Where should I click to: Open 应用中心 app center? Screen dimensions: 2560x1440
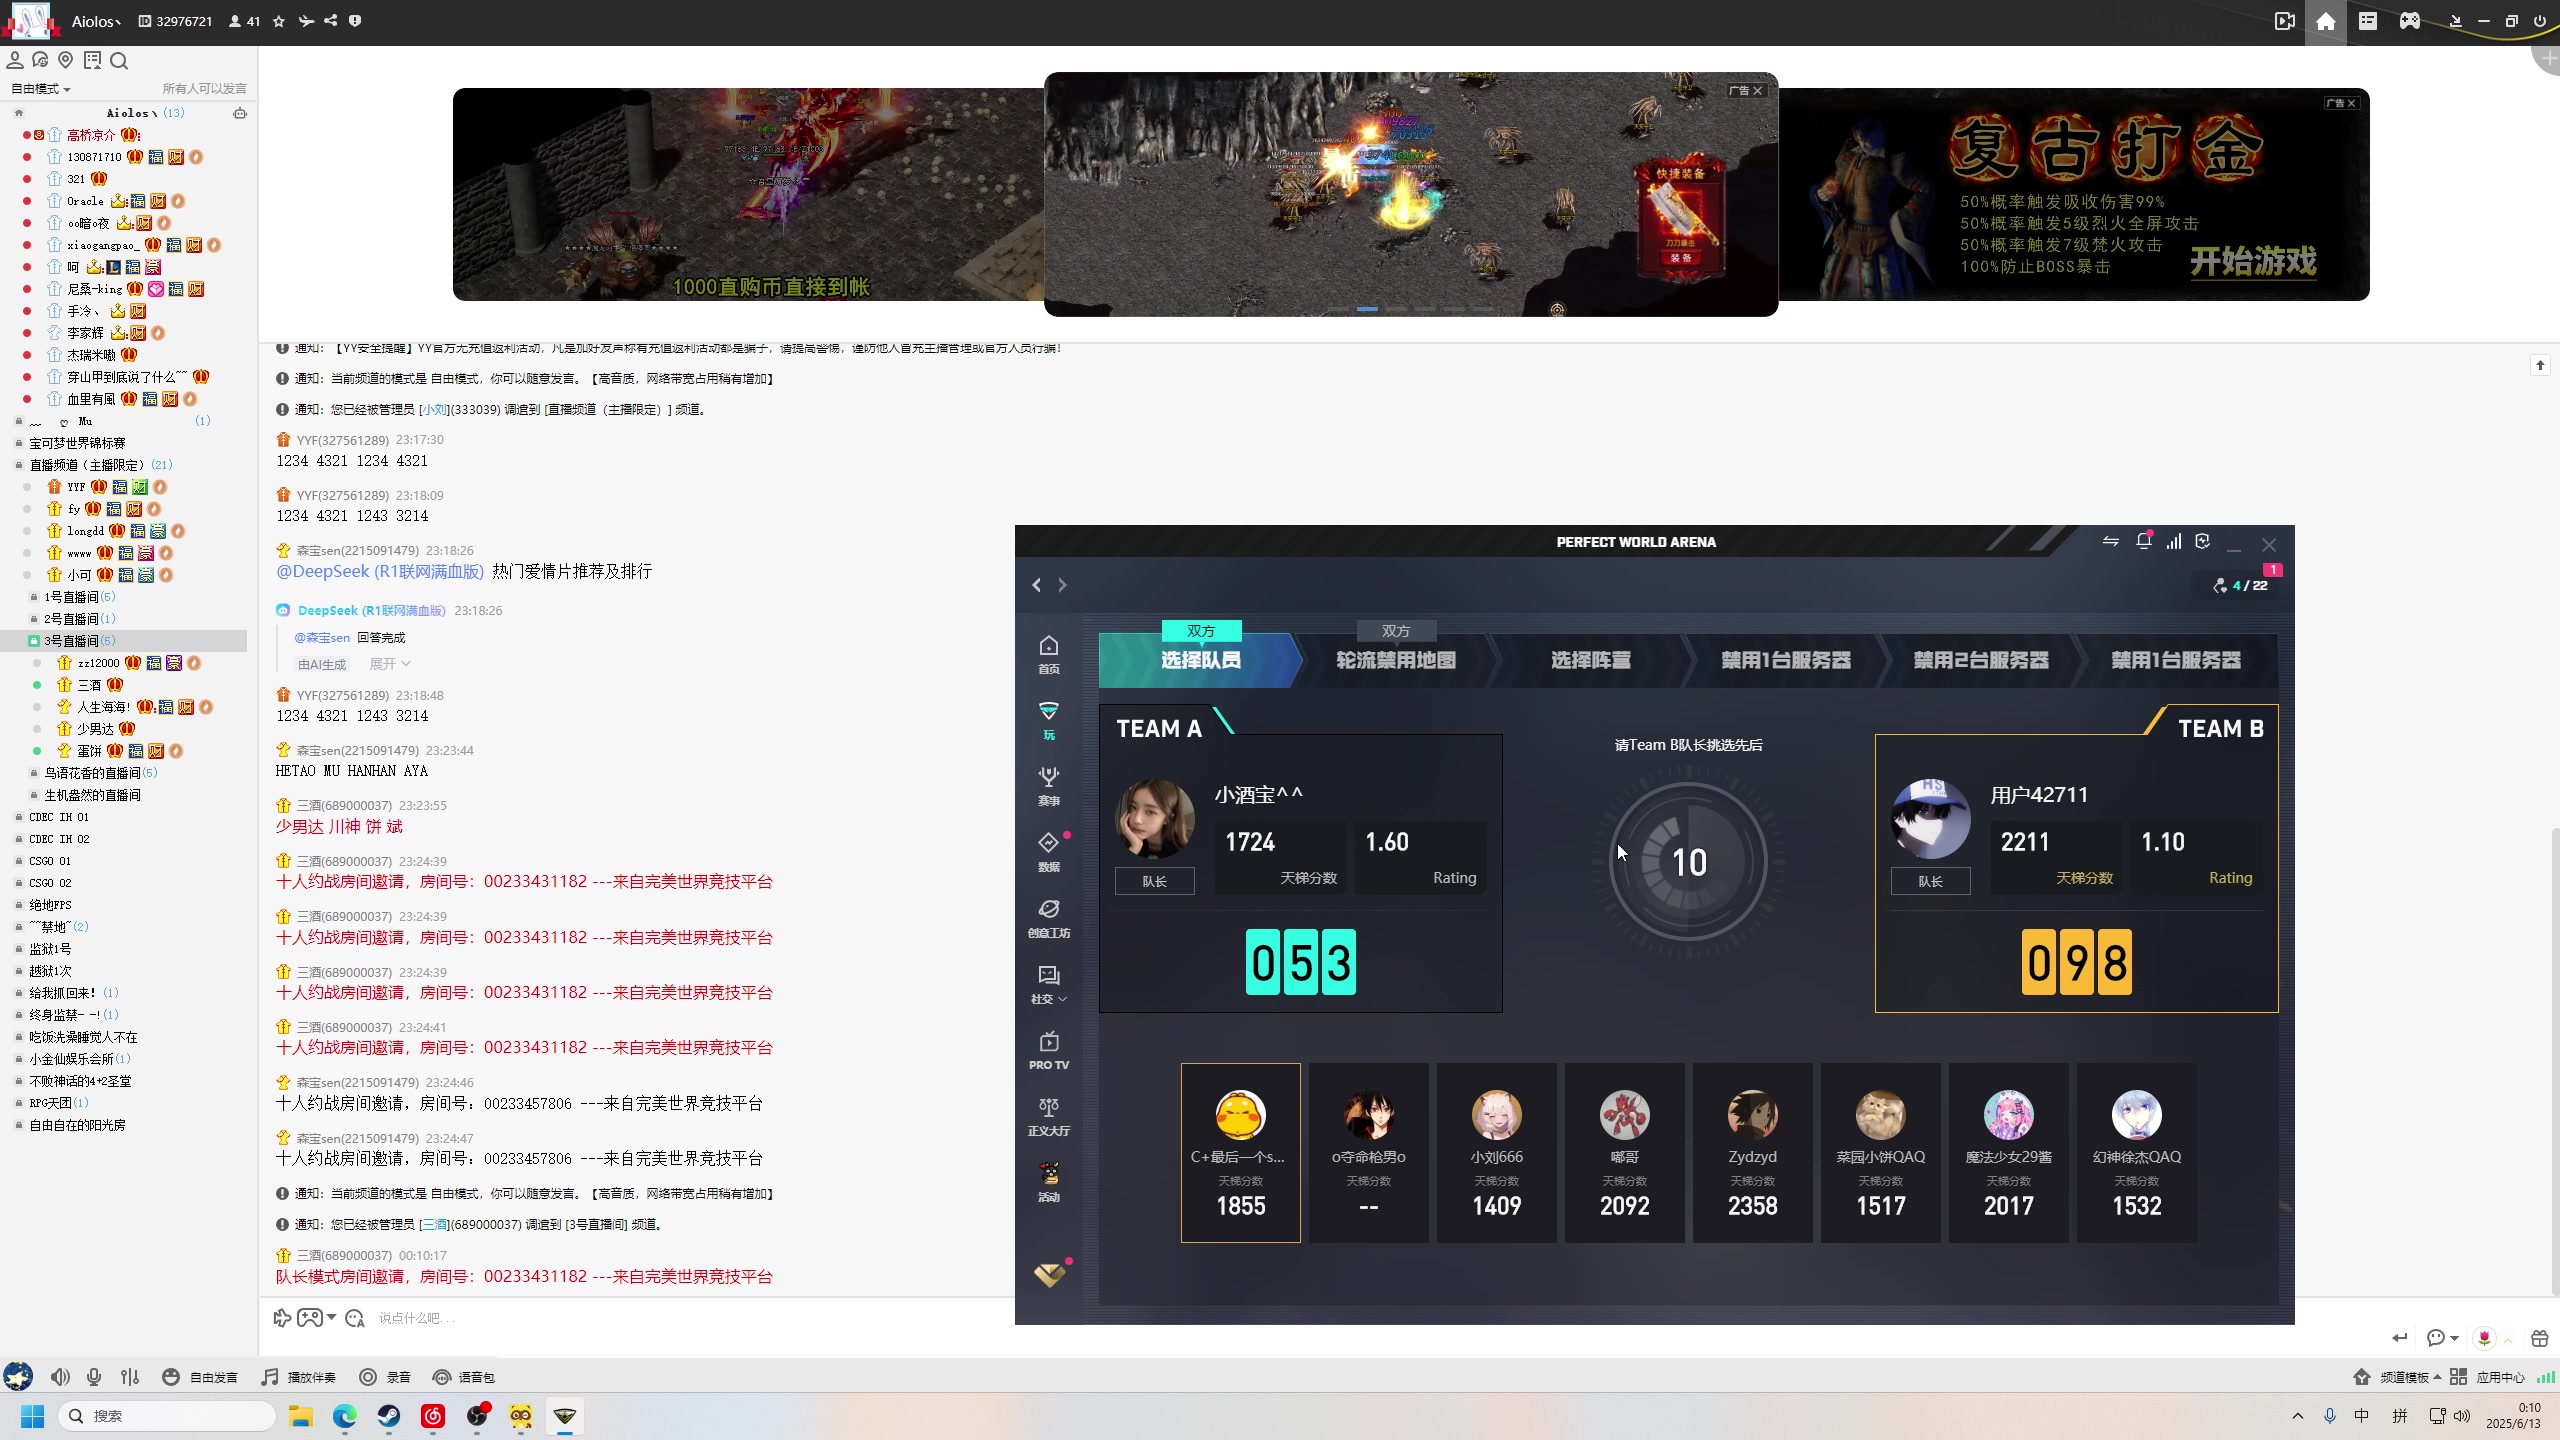tap(2488, 1377)
